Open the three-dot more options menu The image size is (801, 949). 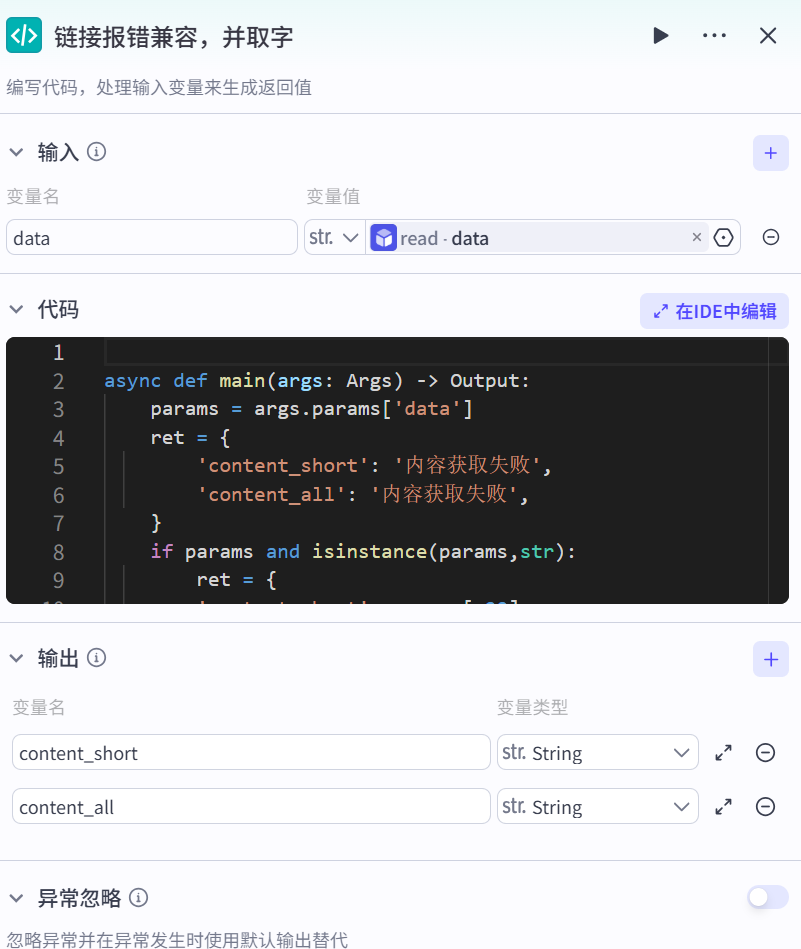coord(714,36)
